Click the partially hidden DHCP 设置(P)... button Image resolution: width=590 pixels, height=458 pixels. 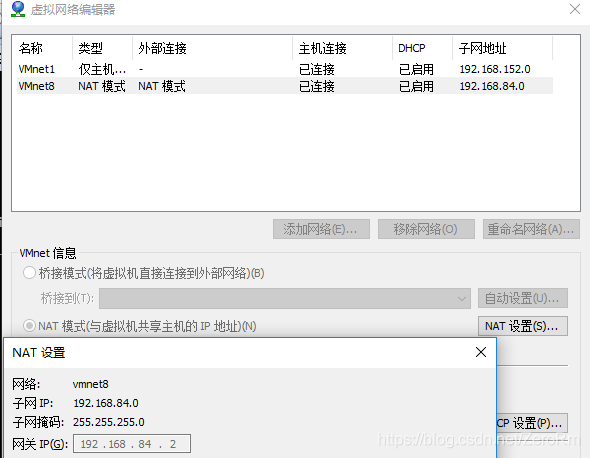point(532,423)
